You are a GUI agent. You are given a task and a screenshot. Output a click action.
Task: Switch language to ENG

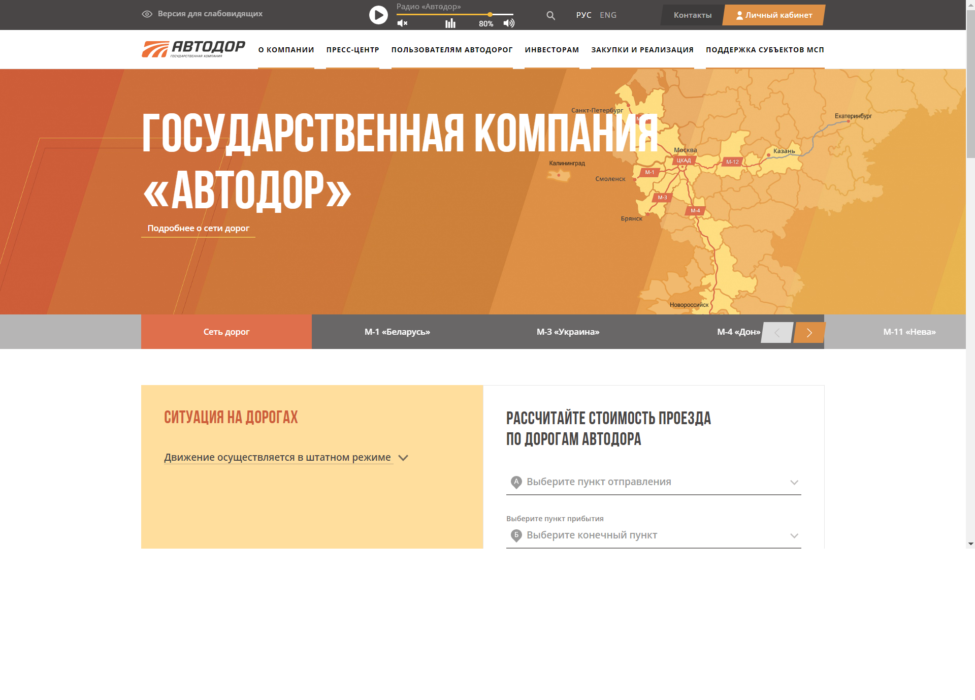(608, 14)
